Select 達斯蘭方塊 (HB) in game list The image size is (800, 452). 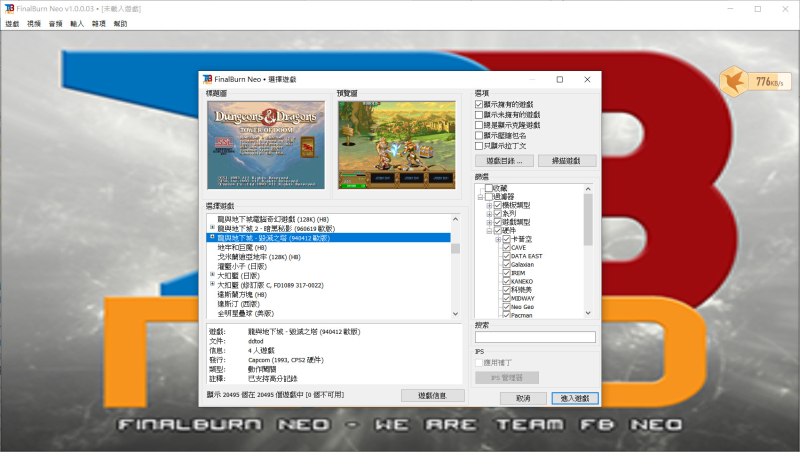[242, 295]
